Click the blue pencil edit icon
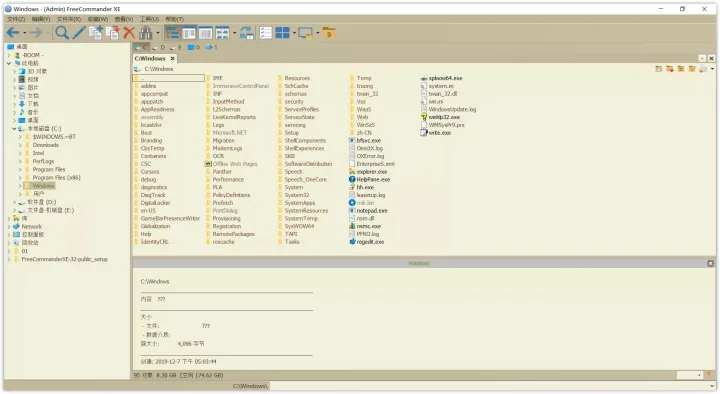 79,33
